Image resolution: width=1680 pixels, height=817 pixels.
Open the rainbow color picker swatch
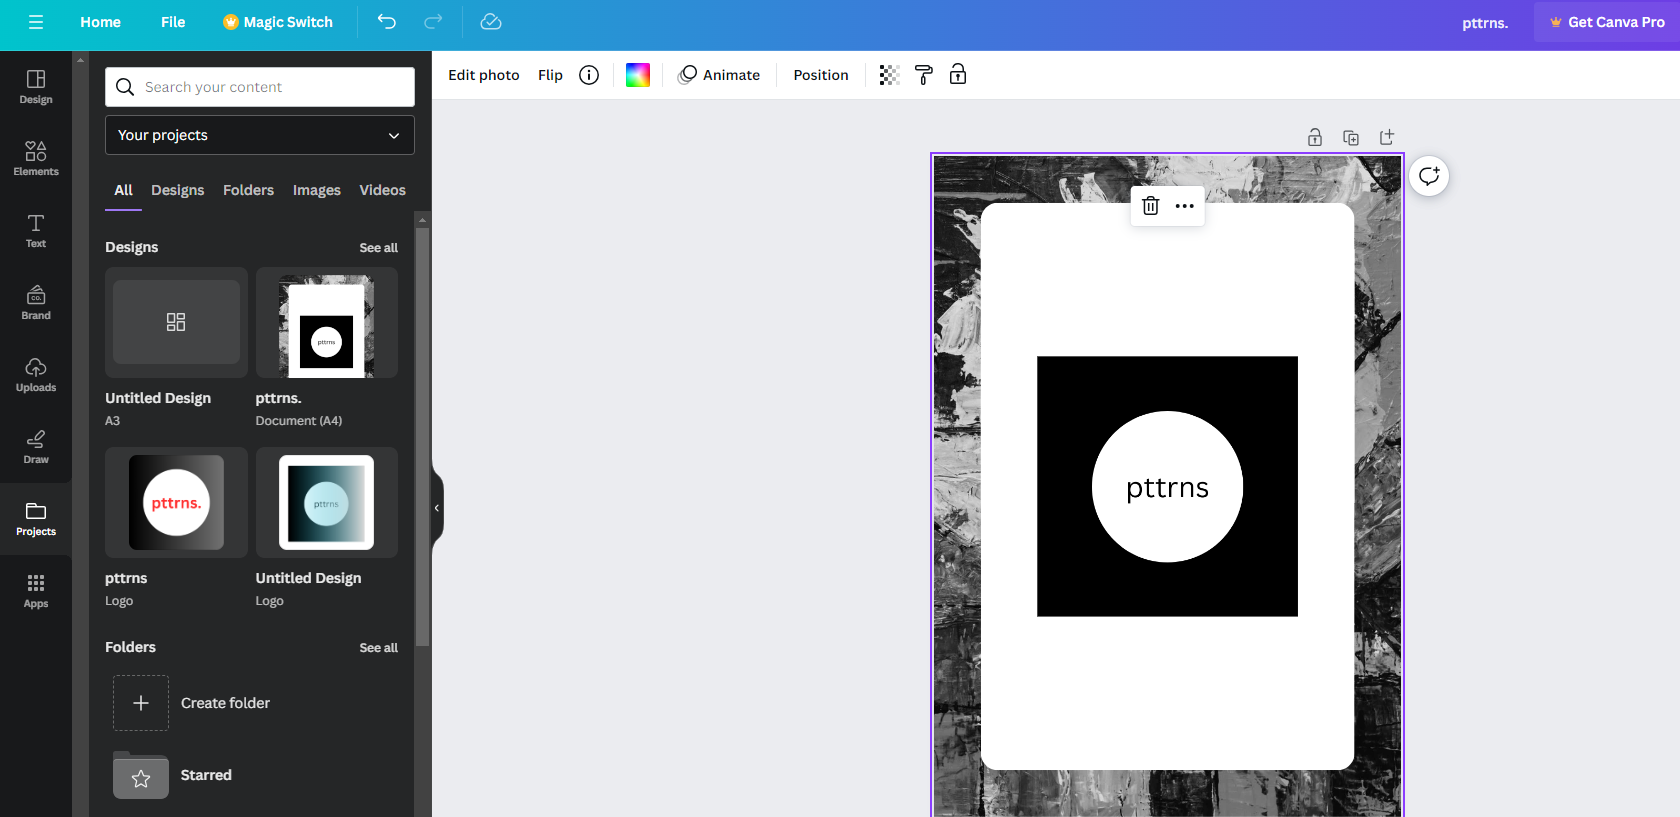tap(638, 75)
